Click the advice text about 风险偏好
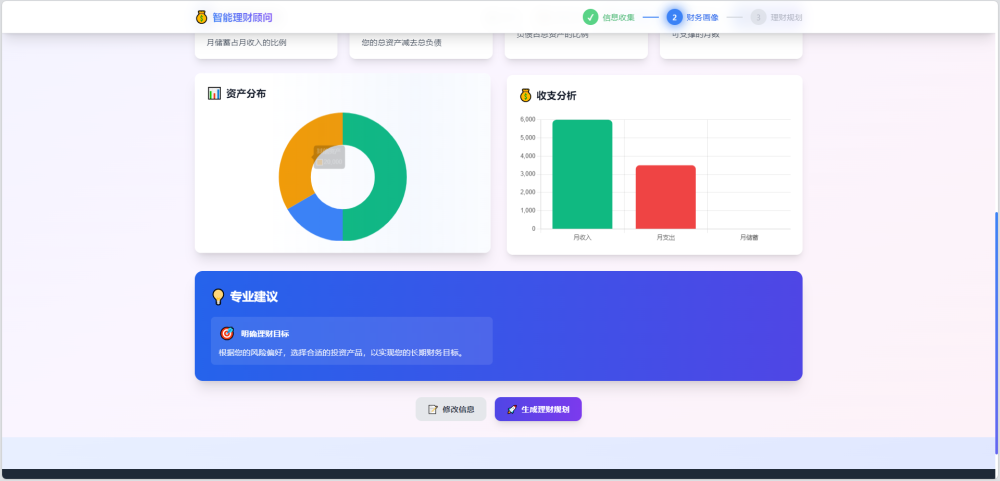The height and width of the screenshot is (481, 1000). [x=342, y=352]
